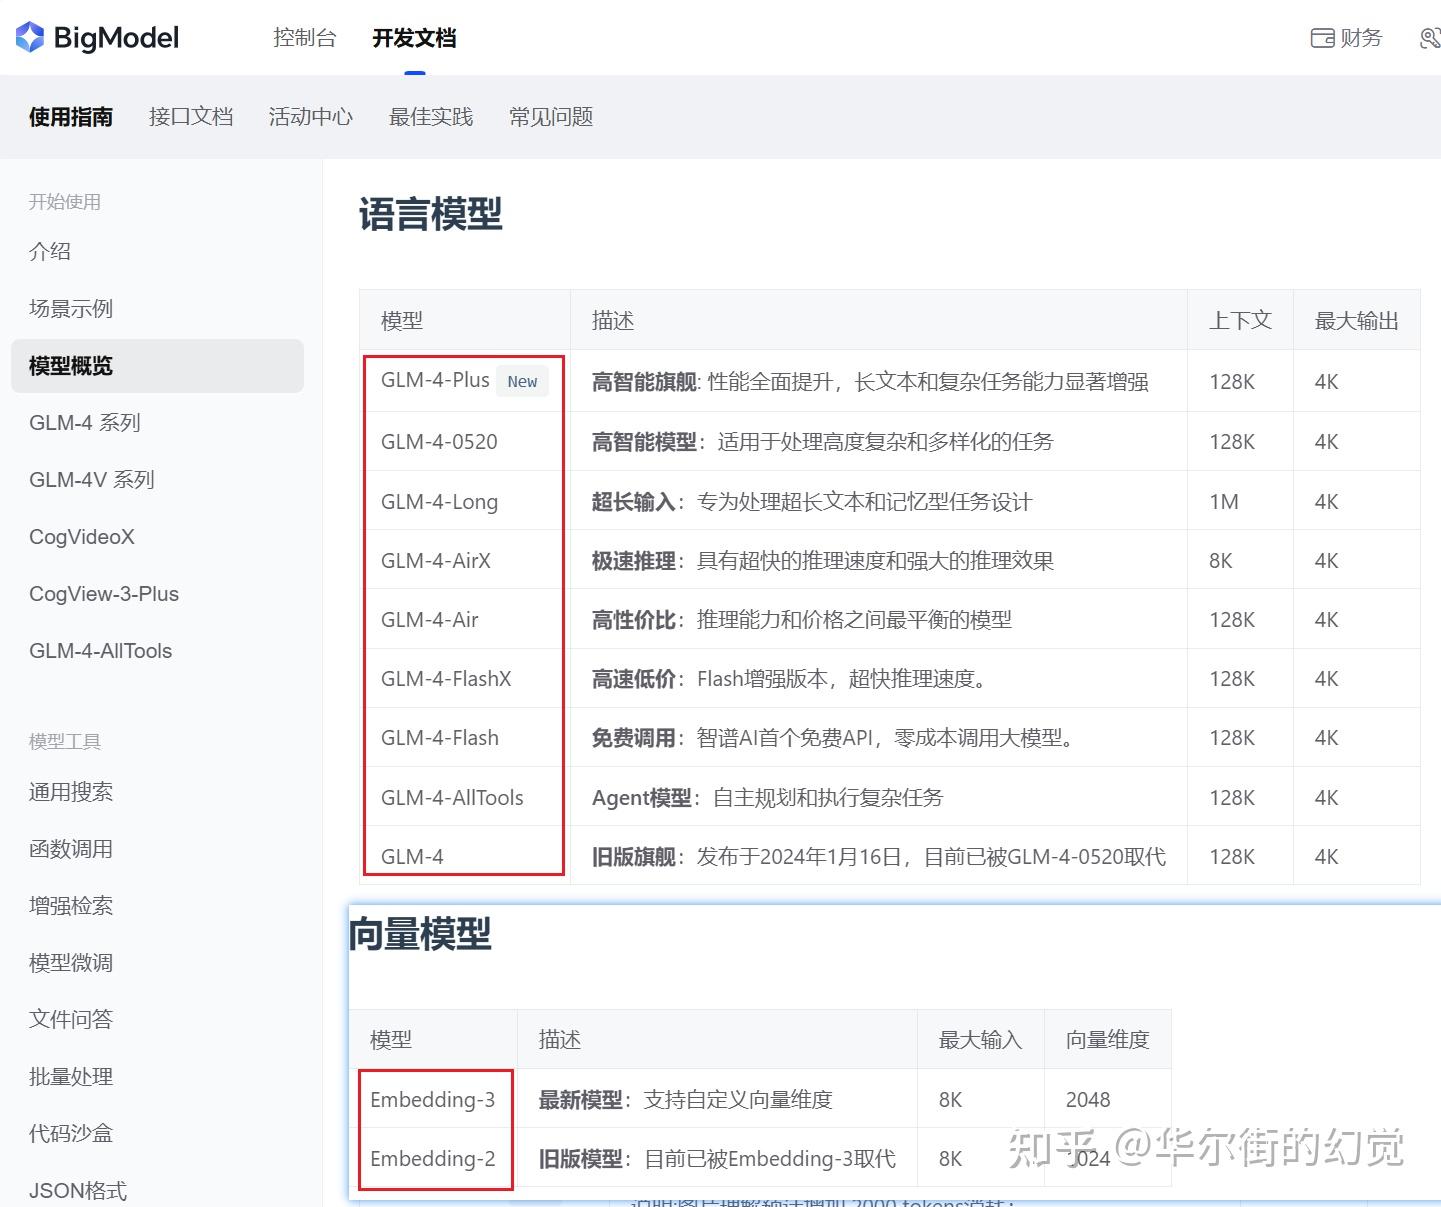Viewport: 1441px width, 1207px height.
Task: Click GLM-4-Long model name in table
Action: (x=439, y=501)
